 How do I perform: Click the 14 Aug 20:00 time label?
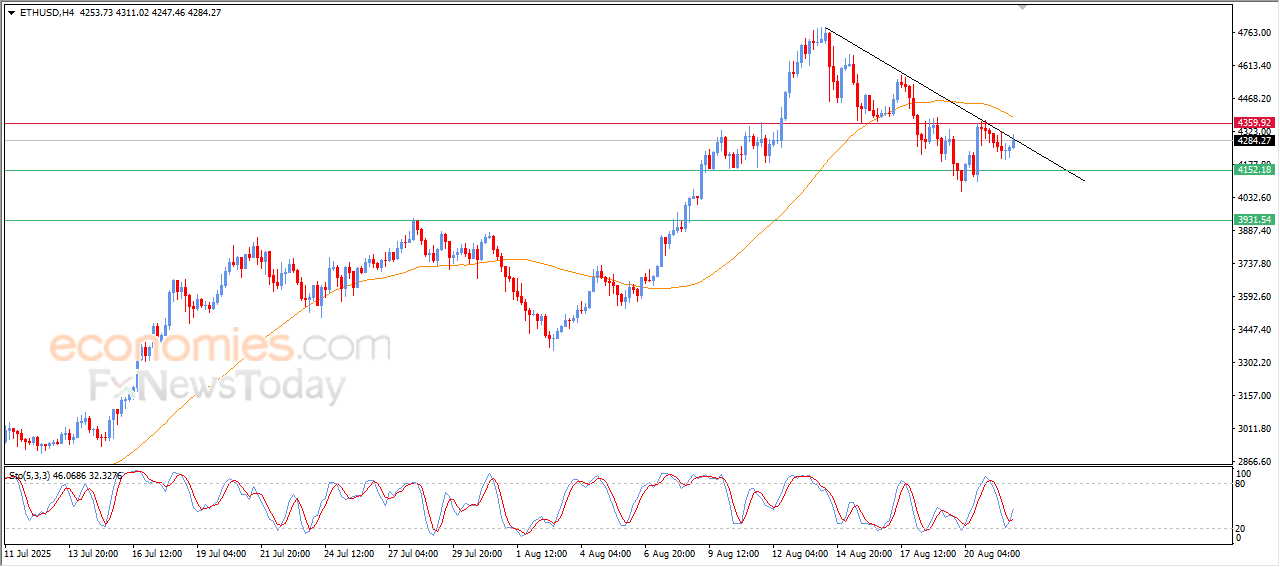pos(862,553)
